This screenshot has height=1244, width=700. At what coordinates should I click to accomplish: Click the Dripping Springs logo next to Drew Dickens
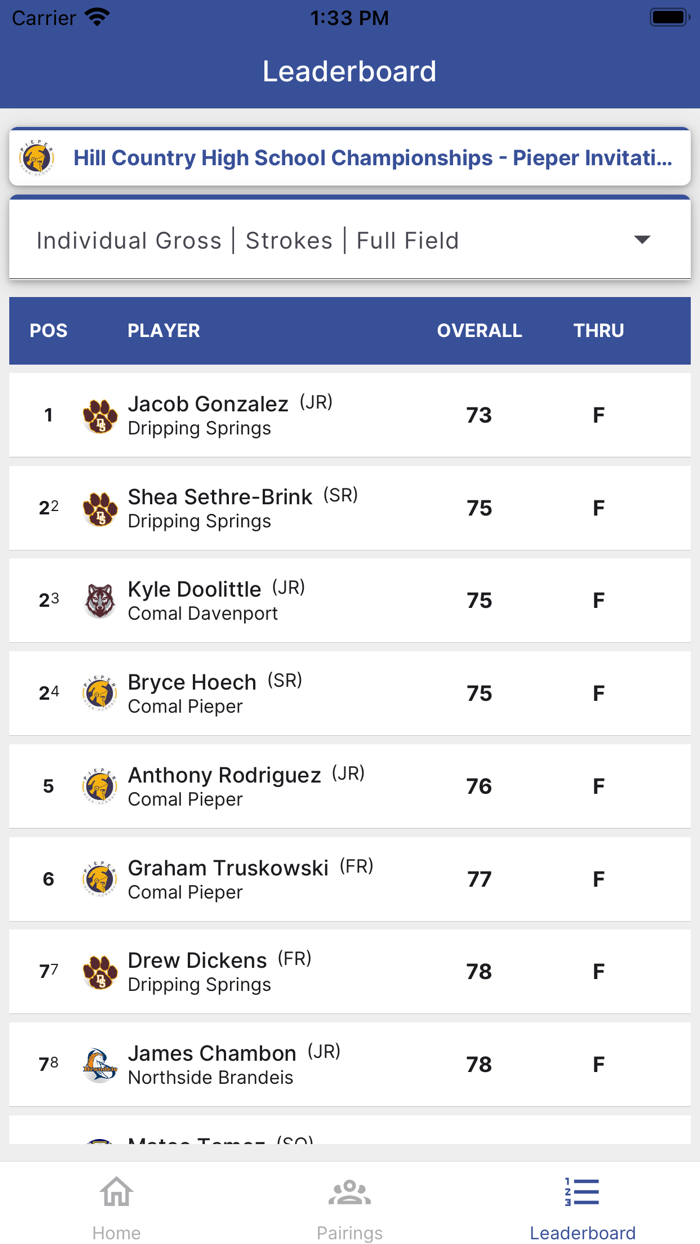pos(99,971)
